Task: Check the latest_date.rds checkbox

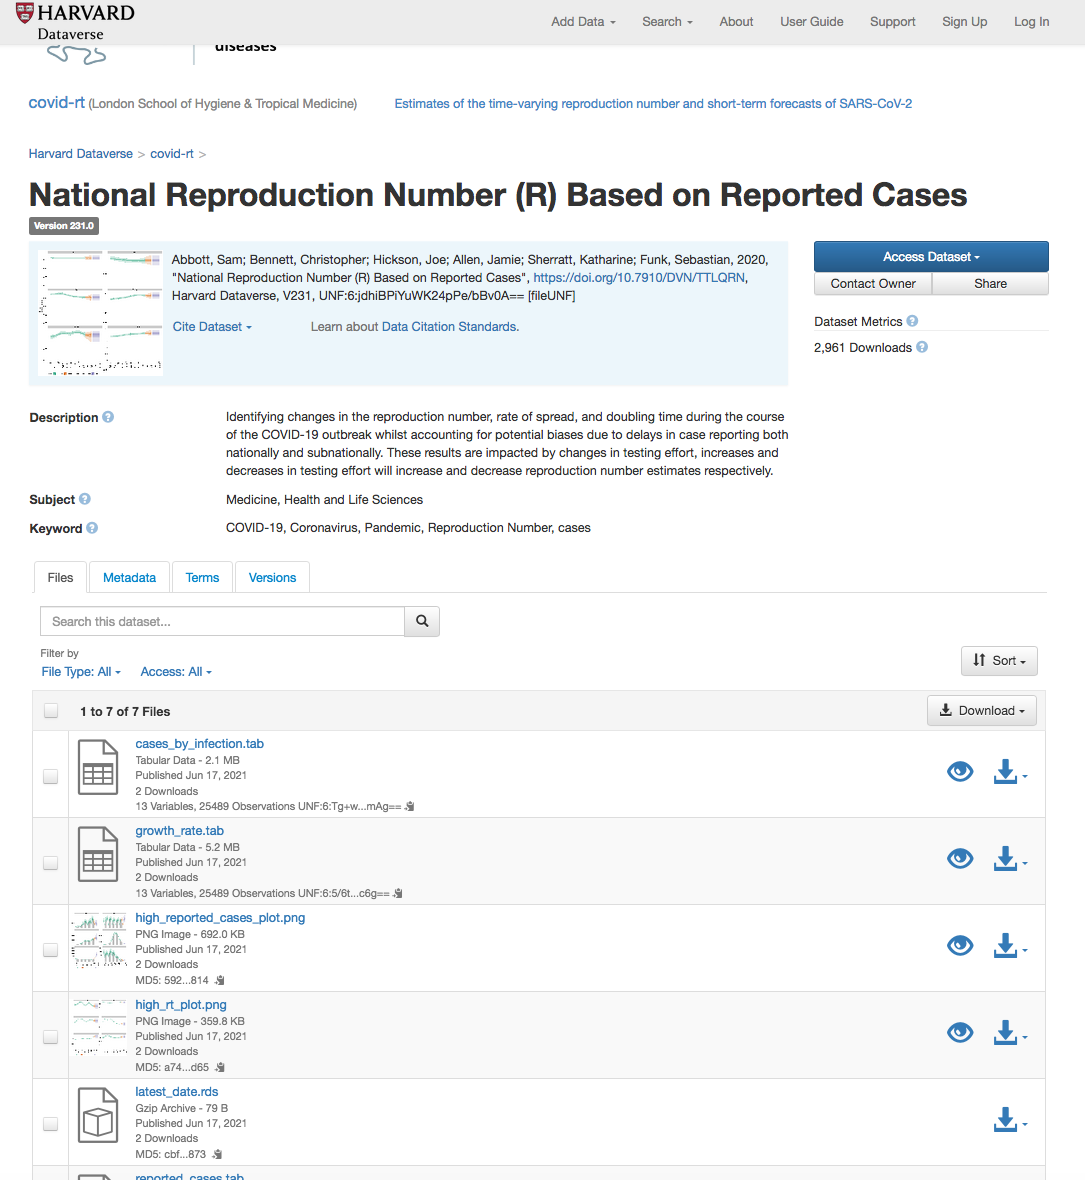Action: [50, 1124]
